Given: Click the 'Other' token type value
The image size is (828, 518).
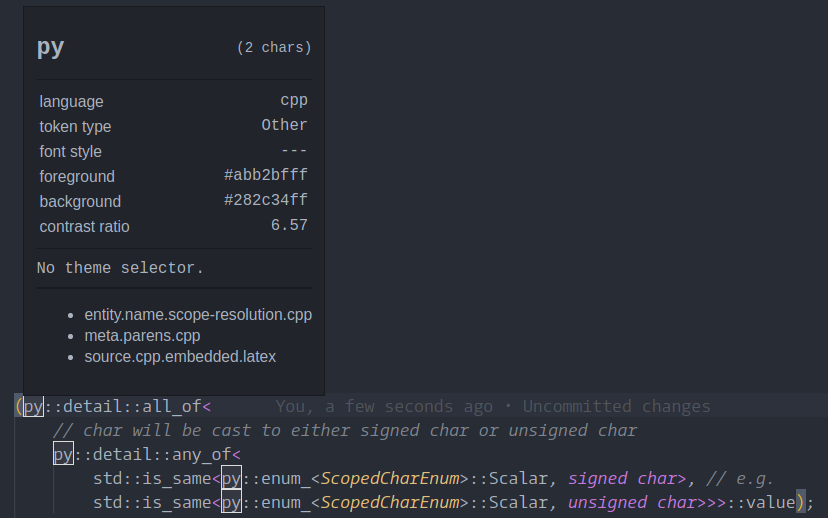Looking at the screenshot, I should (284, 125).
